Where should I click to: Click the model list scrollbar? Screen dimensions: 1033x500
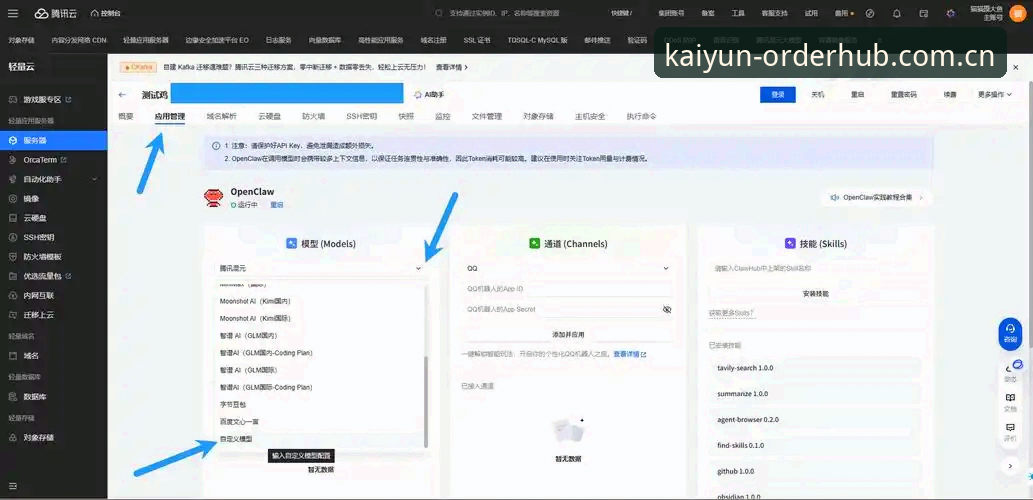click(x=426, y=401)
